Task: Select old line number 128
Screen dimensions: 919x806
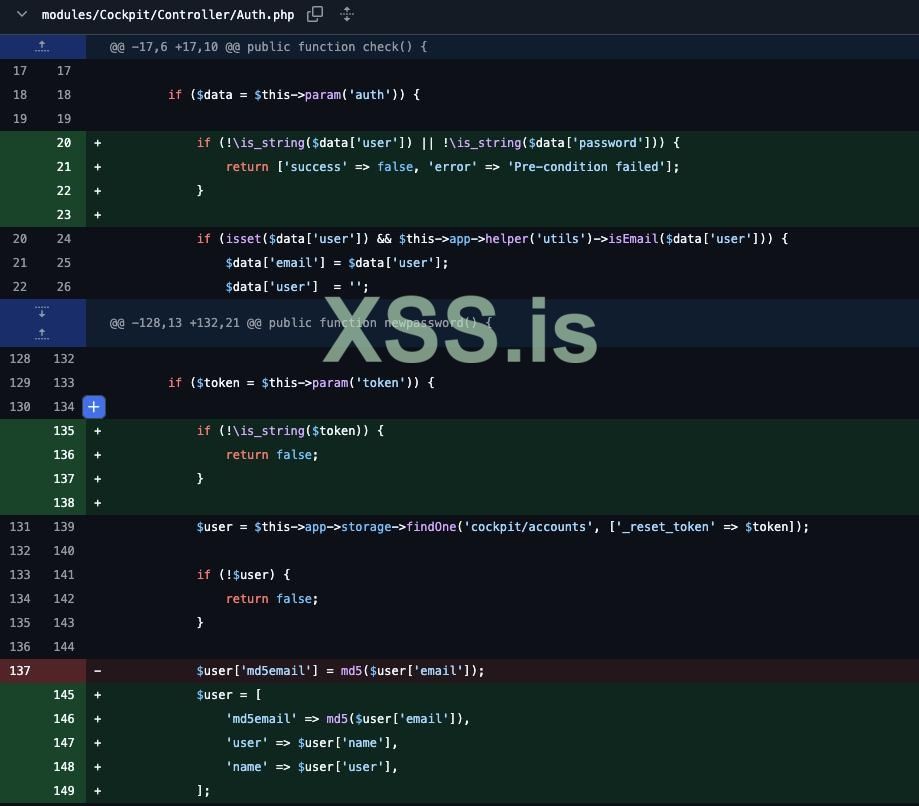Action: point(20,359)
